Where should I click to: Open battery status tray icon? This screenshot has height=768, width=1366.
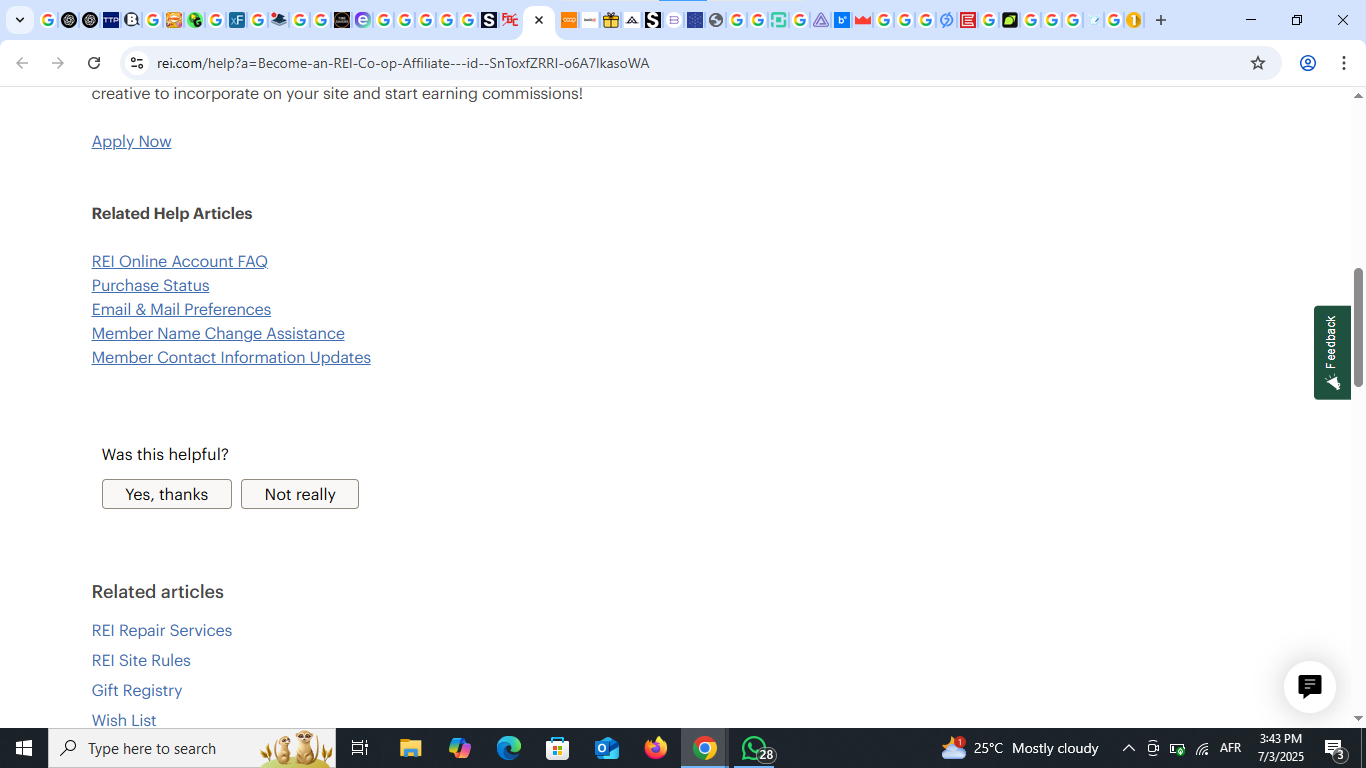click(1178, 748)
